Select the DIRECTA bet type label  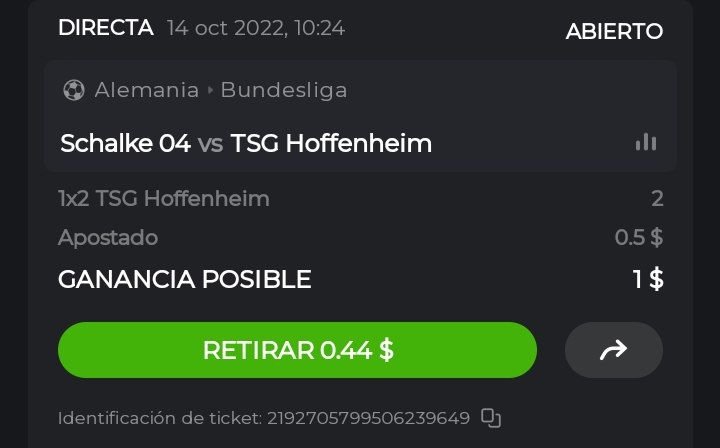point(105,28)
